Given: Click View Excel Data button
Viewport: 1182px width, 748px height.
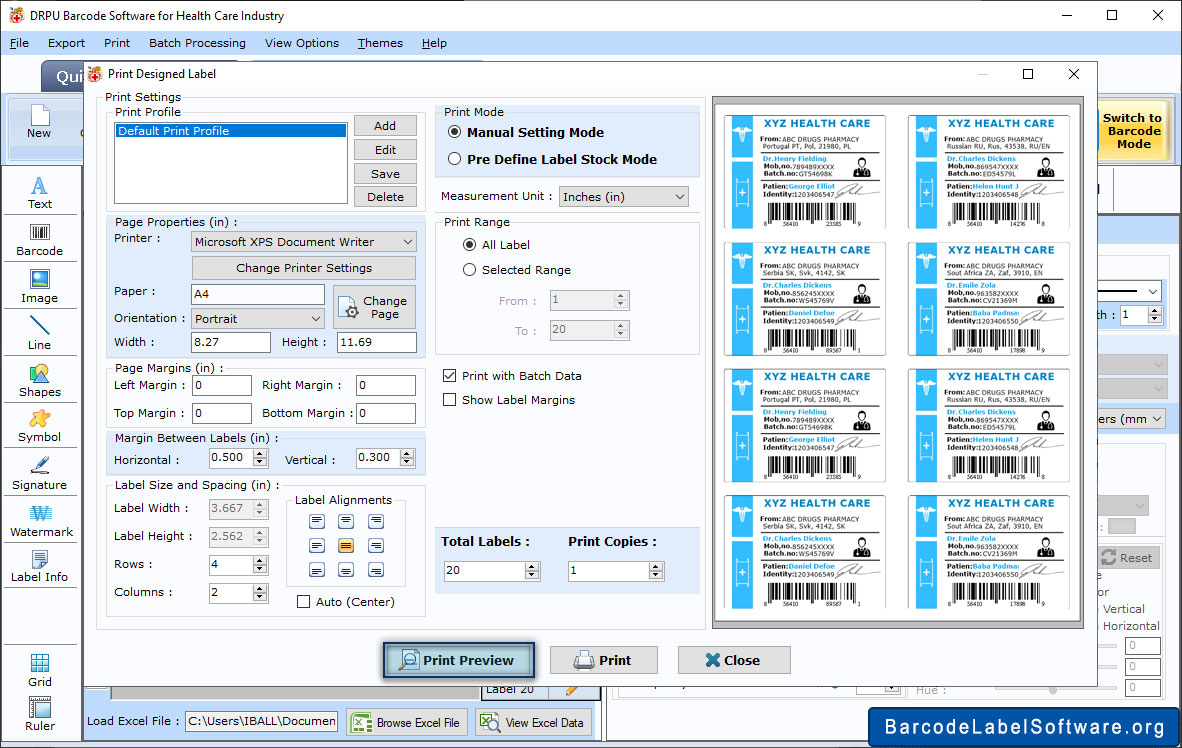Looking at the screenshot, I should 534,722.
